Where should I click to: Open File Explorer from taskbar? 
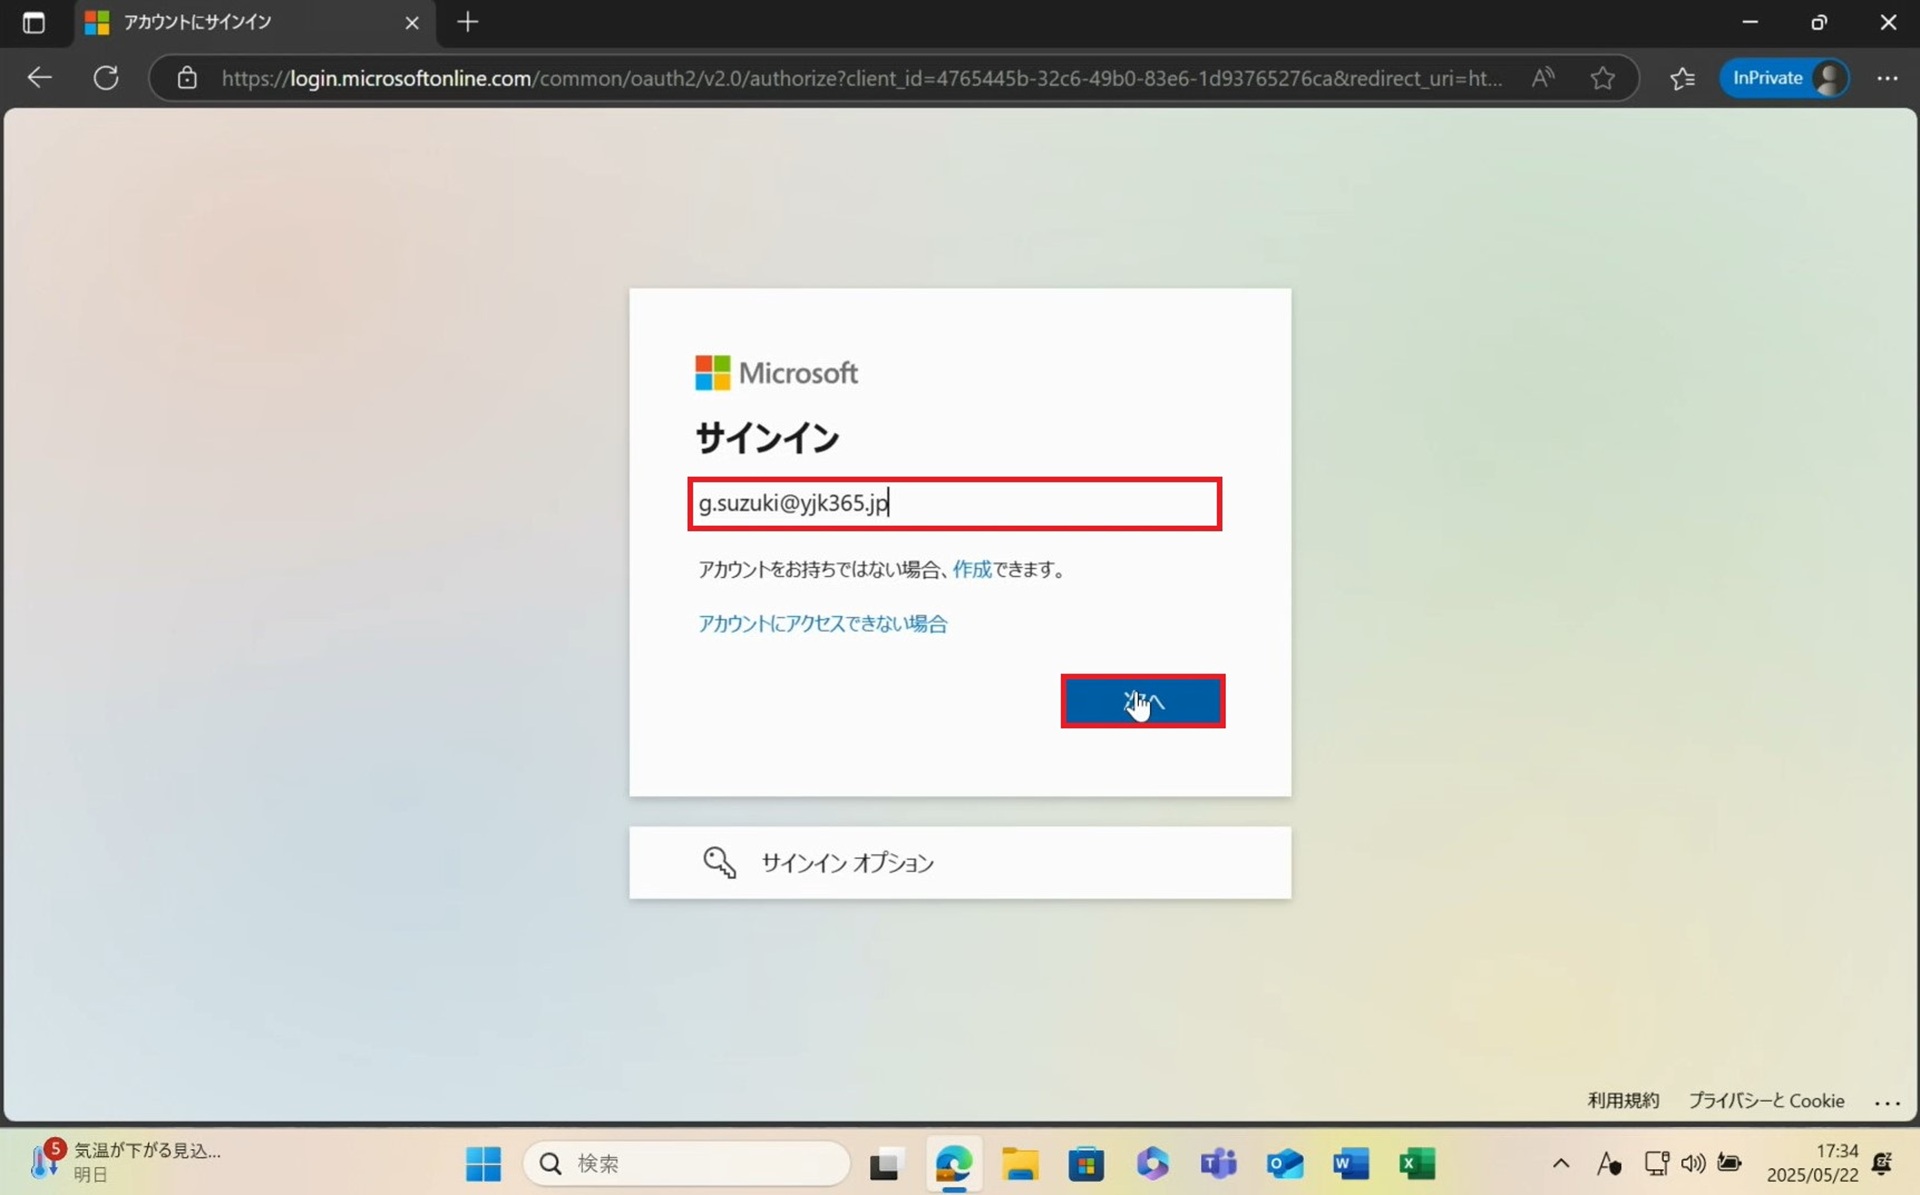pos(1019,1163)
